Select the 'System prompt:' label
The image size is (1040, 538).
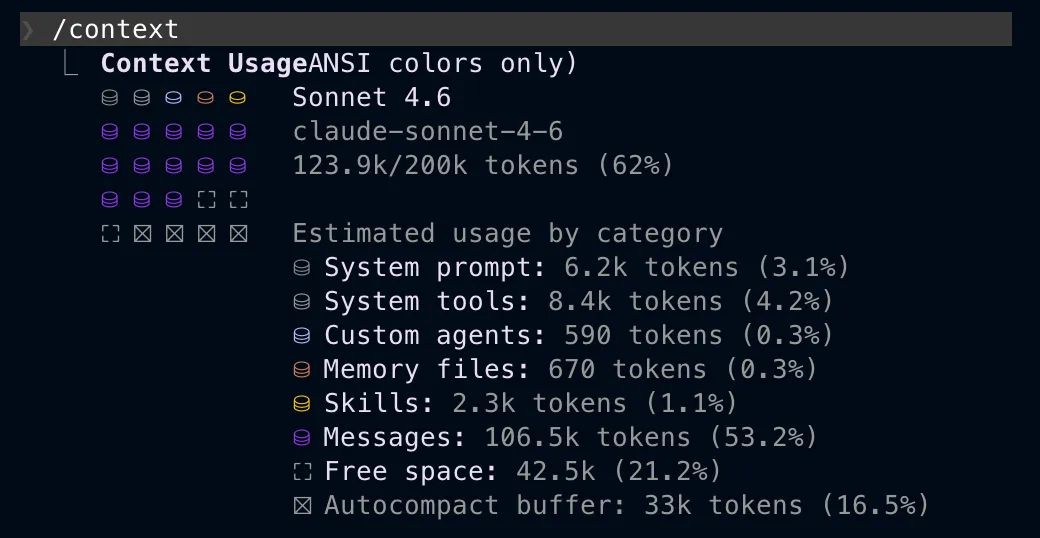pos(435,267)
